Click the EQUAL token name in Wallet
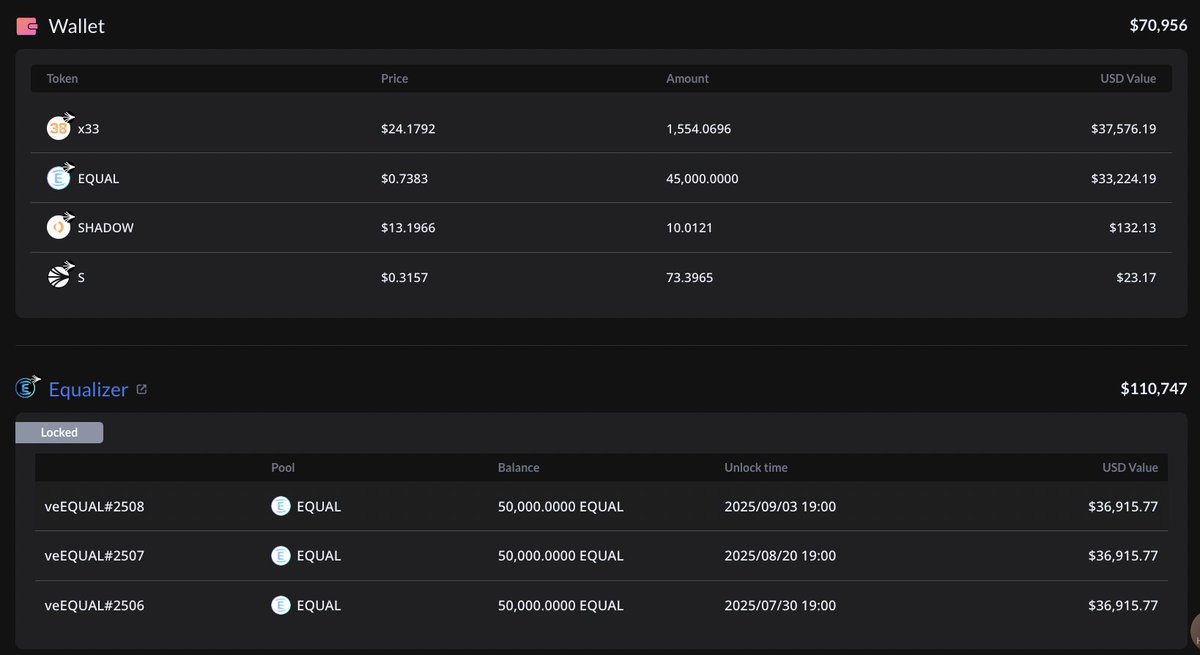Screen dimensions: 1200x655 tap(98, 179)
